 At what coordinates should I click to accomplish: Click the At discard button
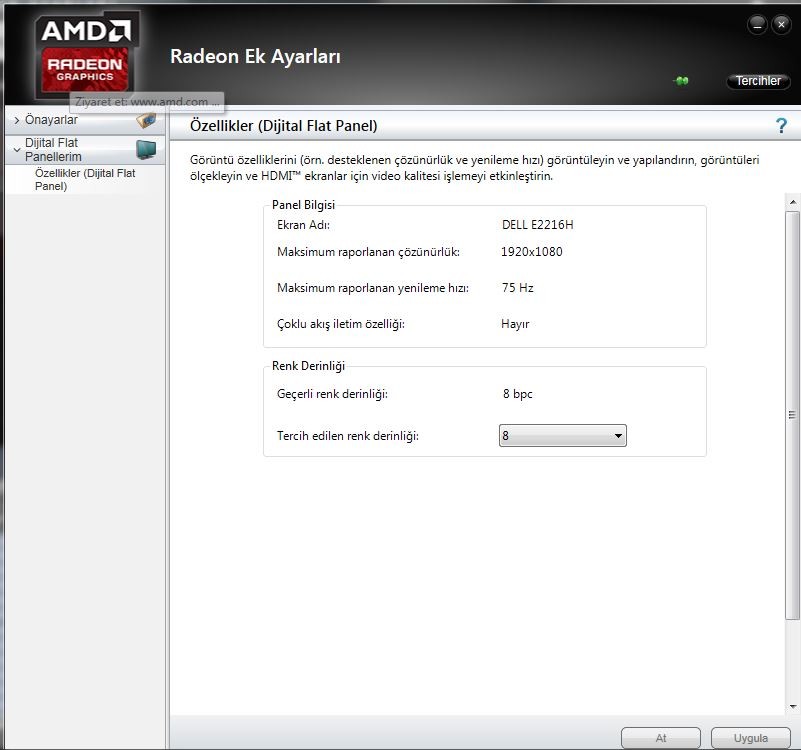661,738
